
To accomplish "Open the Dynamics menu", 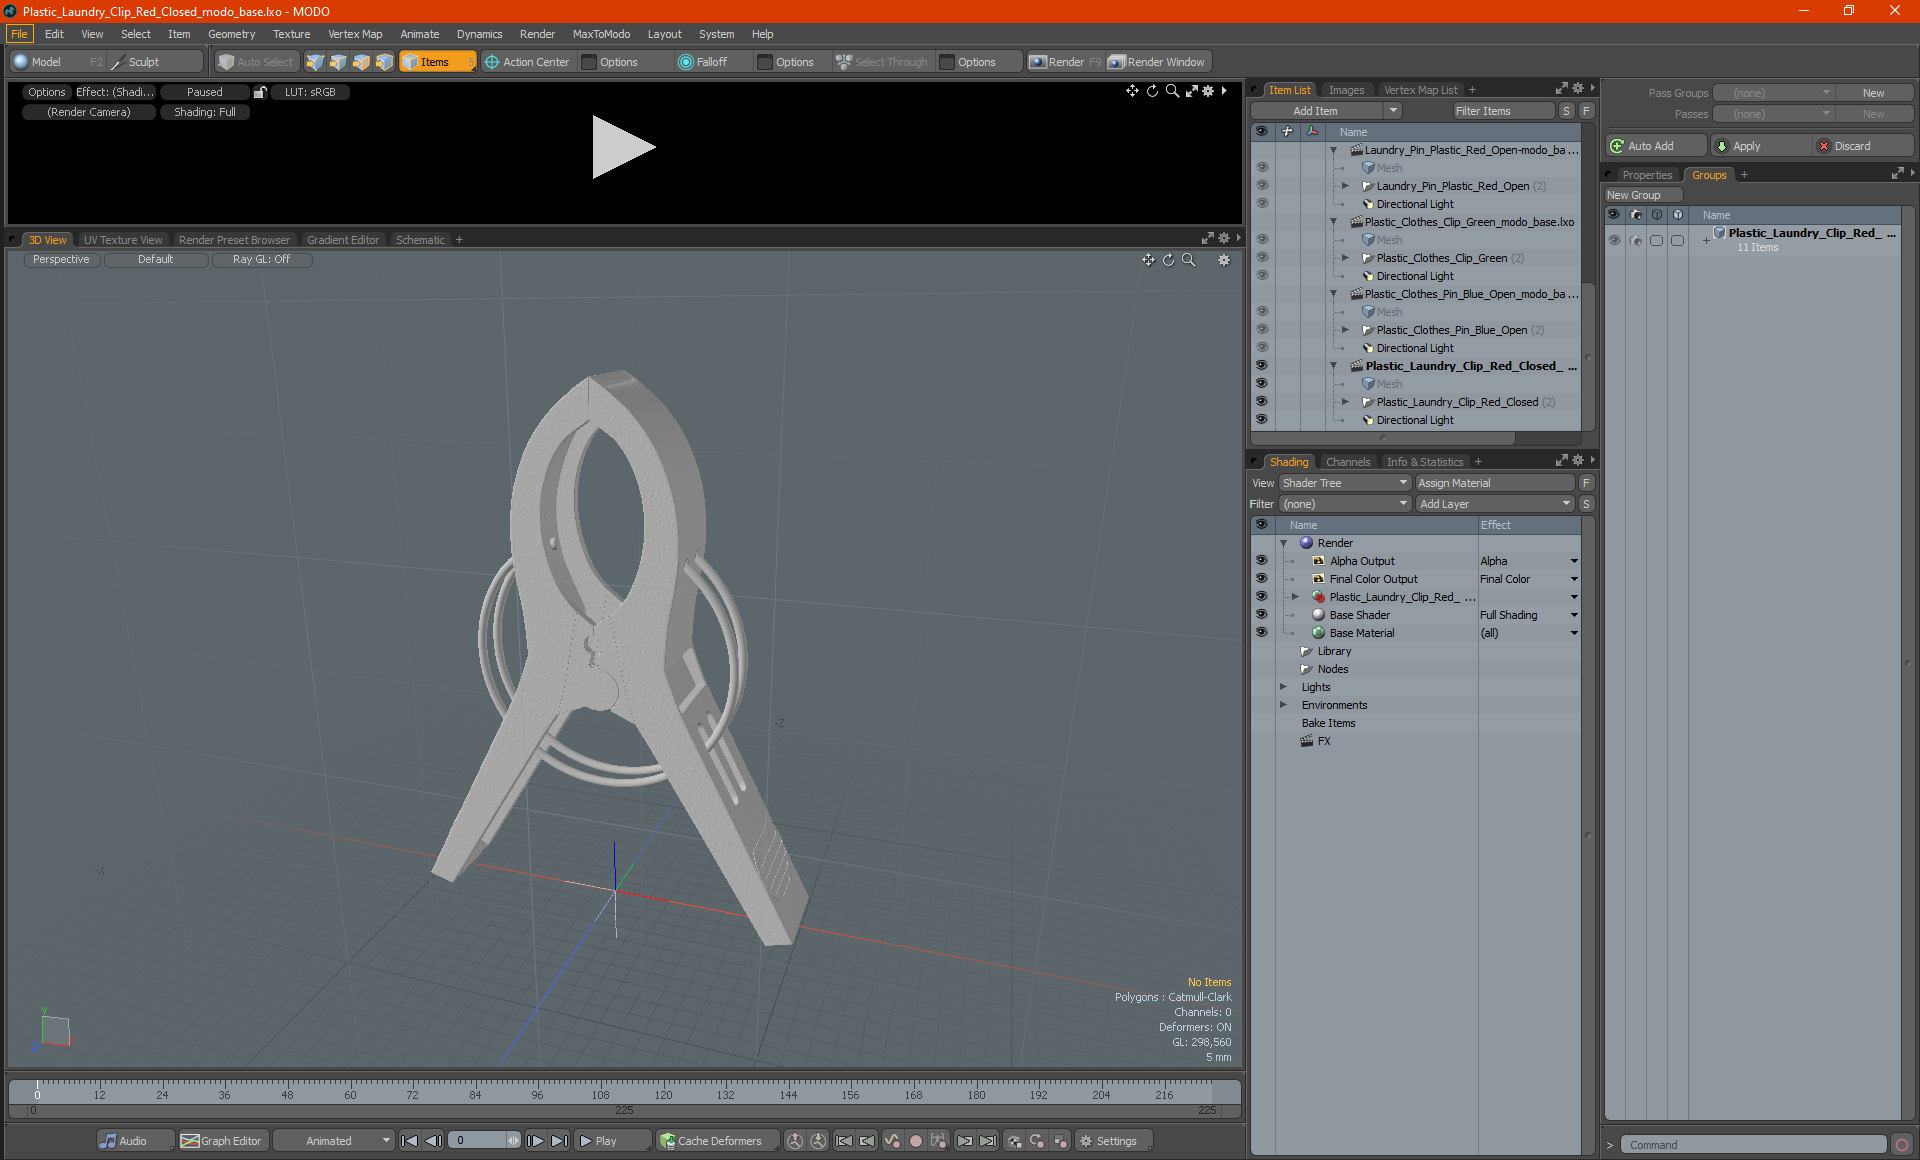I will pos(479,34).
